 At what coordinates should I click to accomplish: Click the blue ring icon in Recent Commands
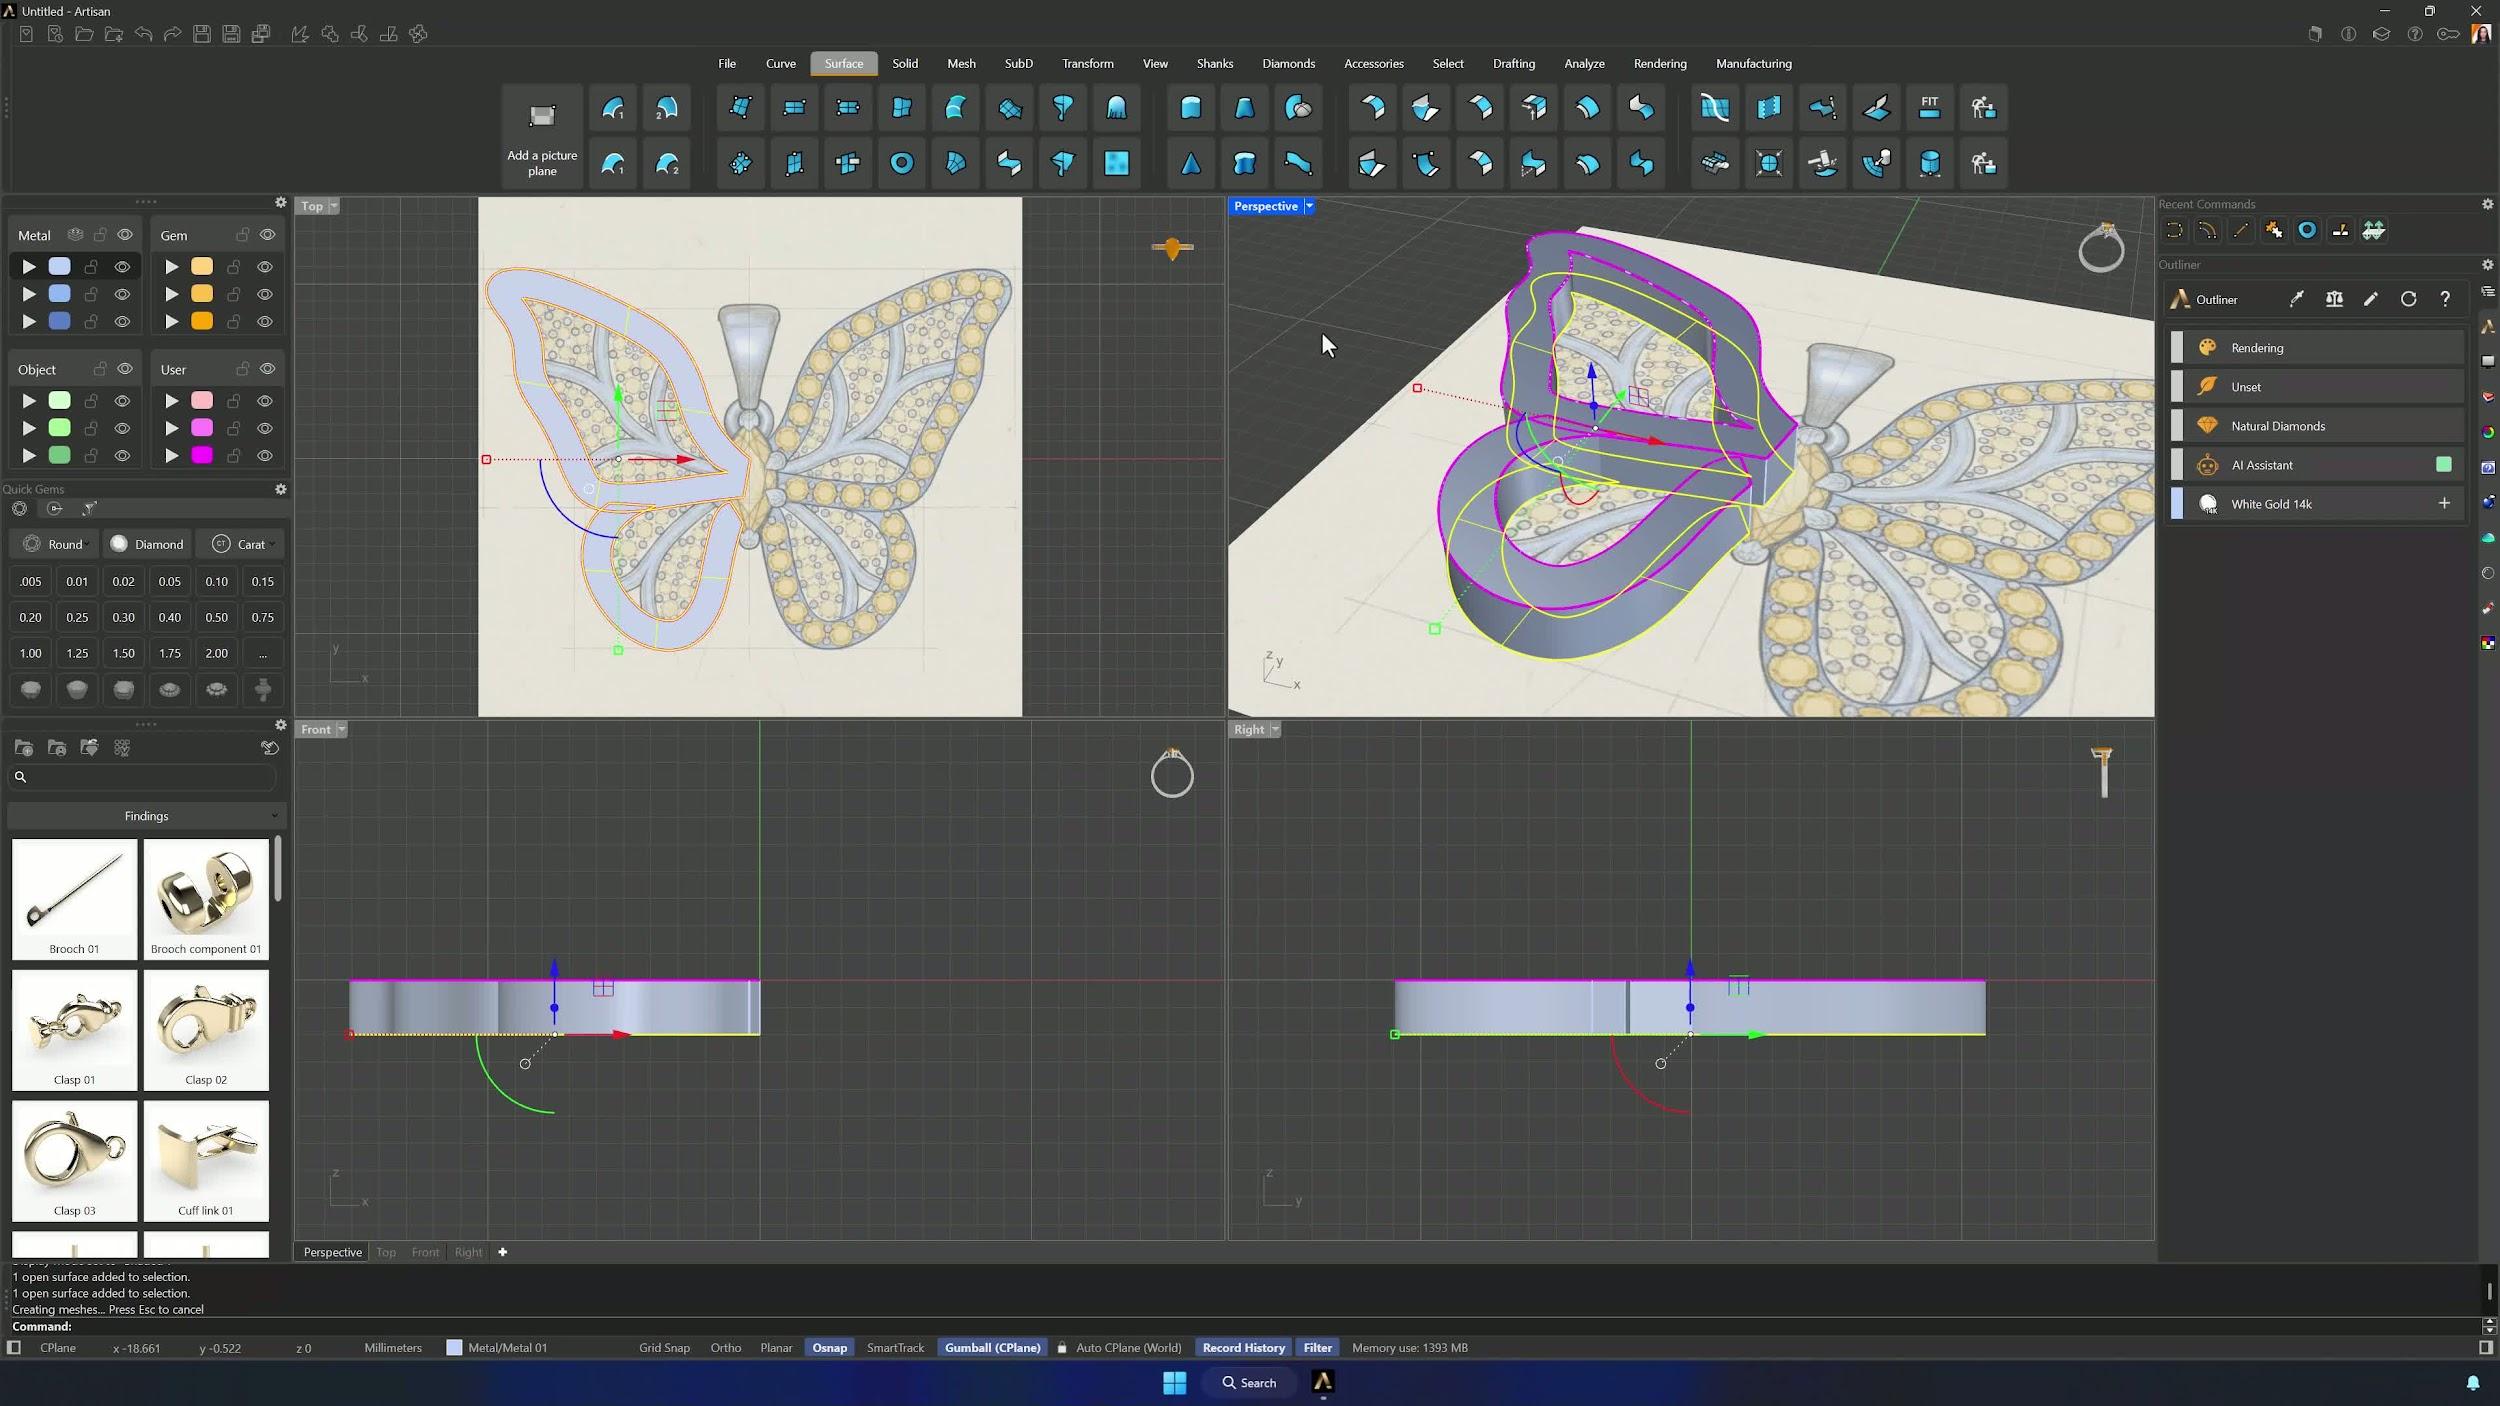tap(2307, 230)
